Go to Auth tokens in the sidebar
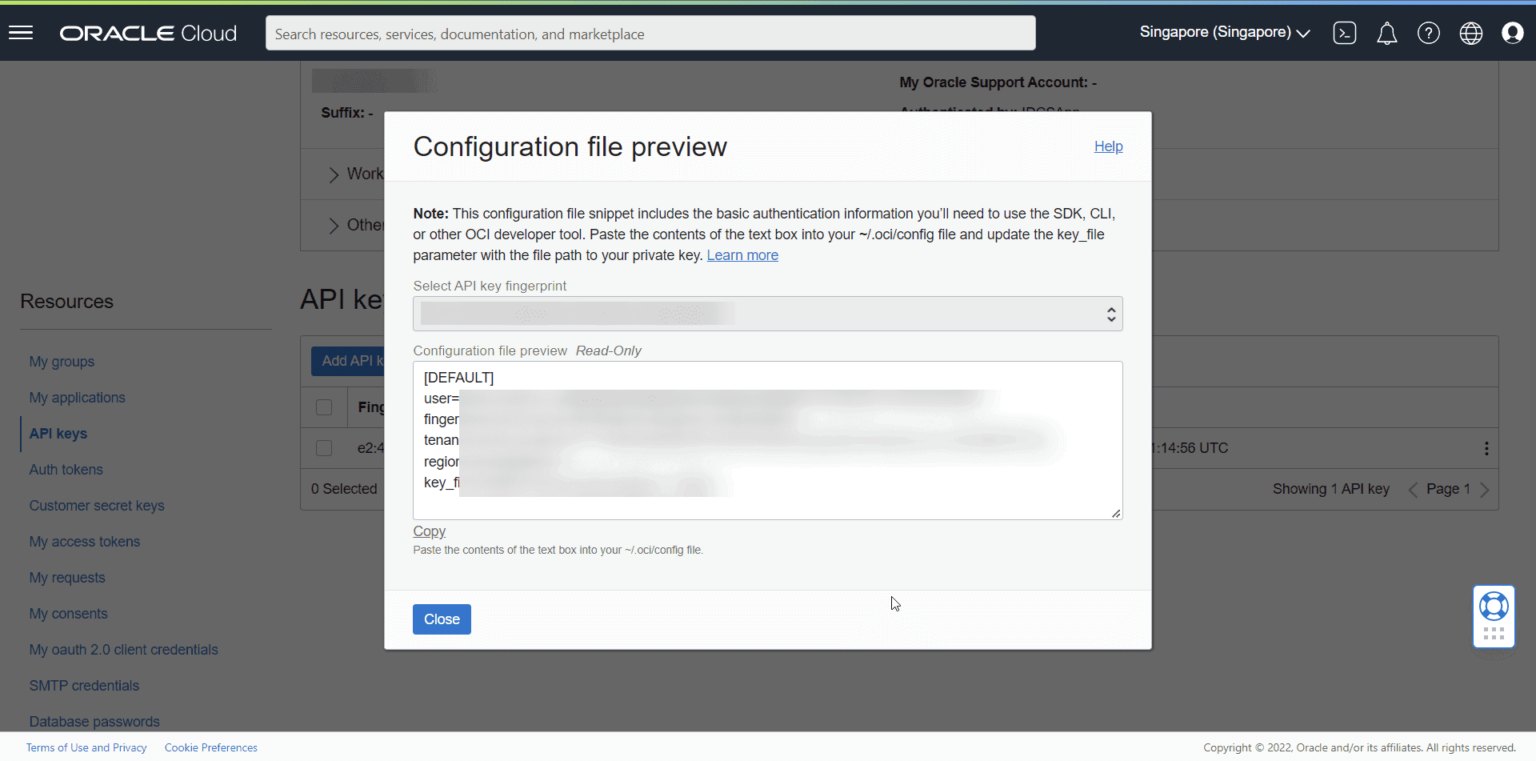The height and width of the screenshot is (761, 1536). coord(66,469)
